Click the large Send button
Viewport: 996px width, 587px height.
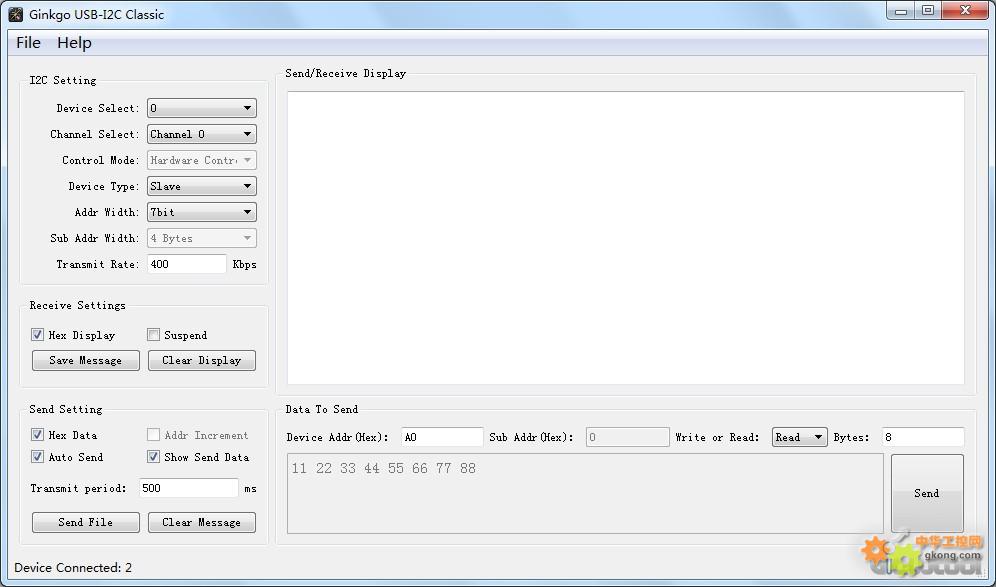click(x=927, y=493)
